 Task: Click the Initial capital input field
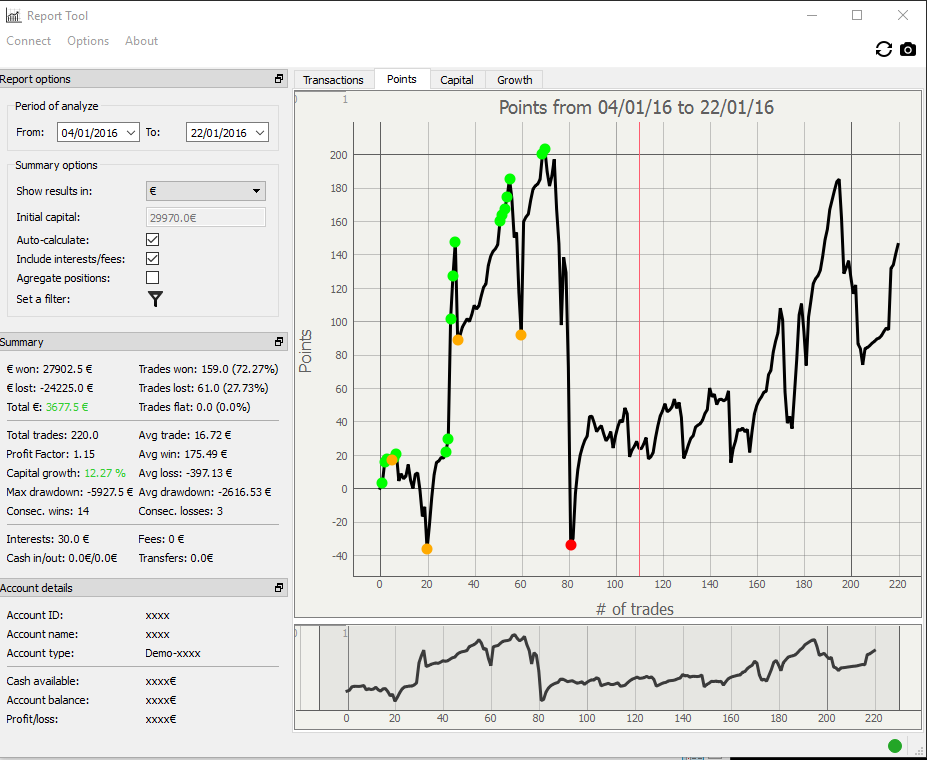206,217
